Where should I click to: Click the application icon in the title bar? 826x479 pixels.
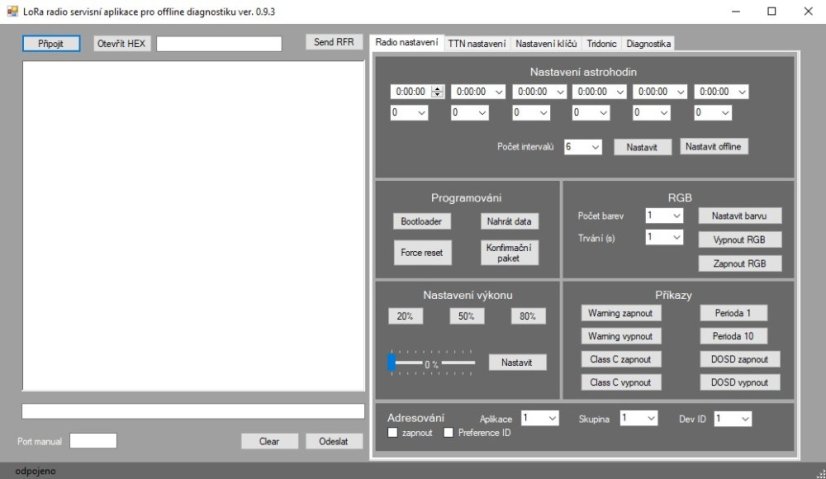pos(12,11)
